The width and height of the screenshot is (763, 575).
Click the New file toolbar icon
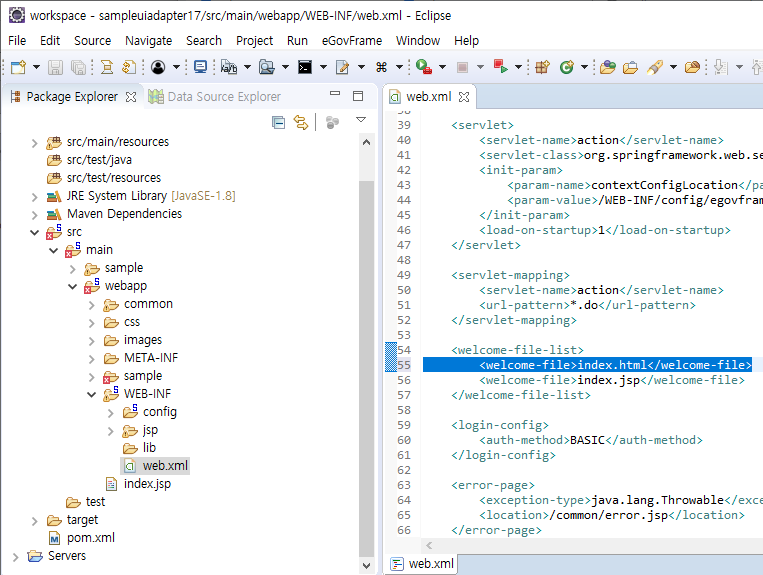click(18, 67)
